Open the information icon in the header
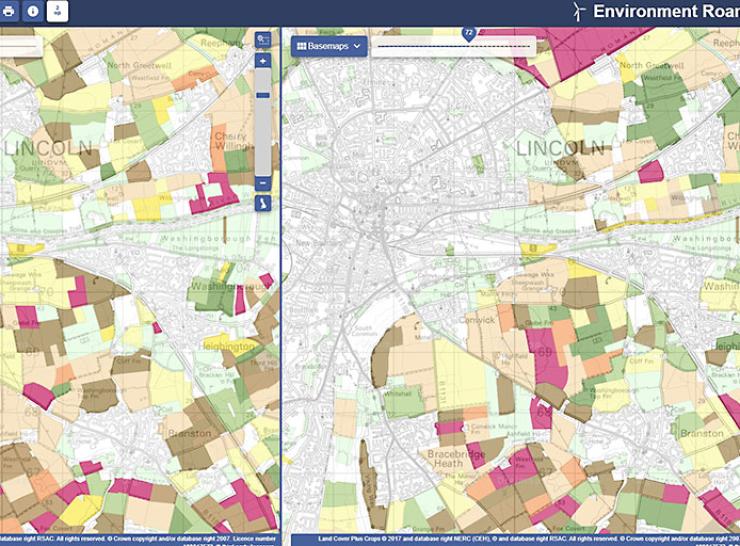The width and height of the screenshot is (740, 546). (33, 11)
